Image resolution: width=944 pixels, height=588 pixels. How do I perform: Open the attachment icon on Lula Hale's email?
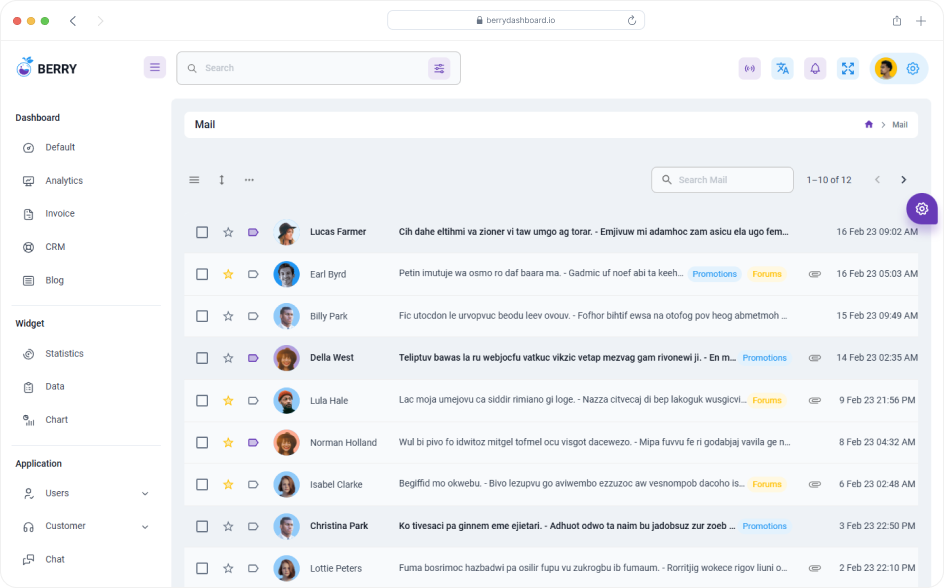coord(815,400)
